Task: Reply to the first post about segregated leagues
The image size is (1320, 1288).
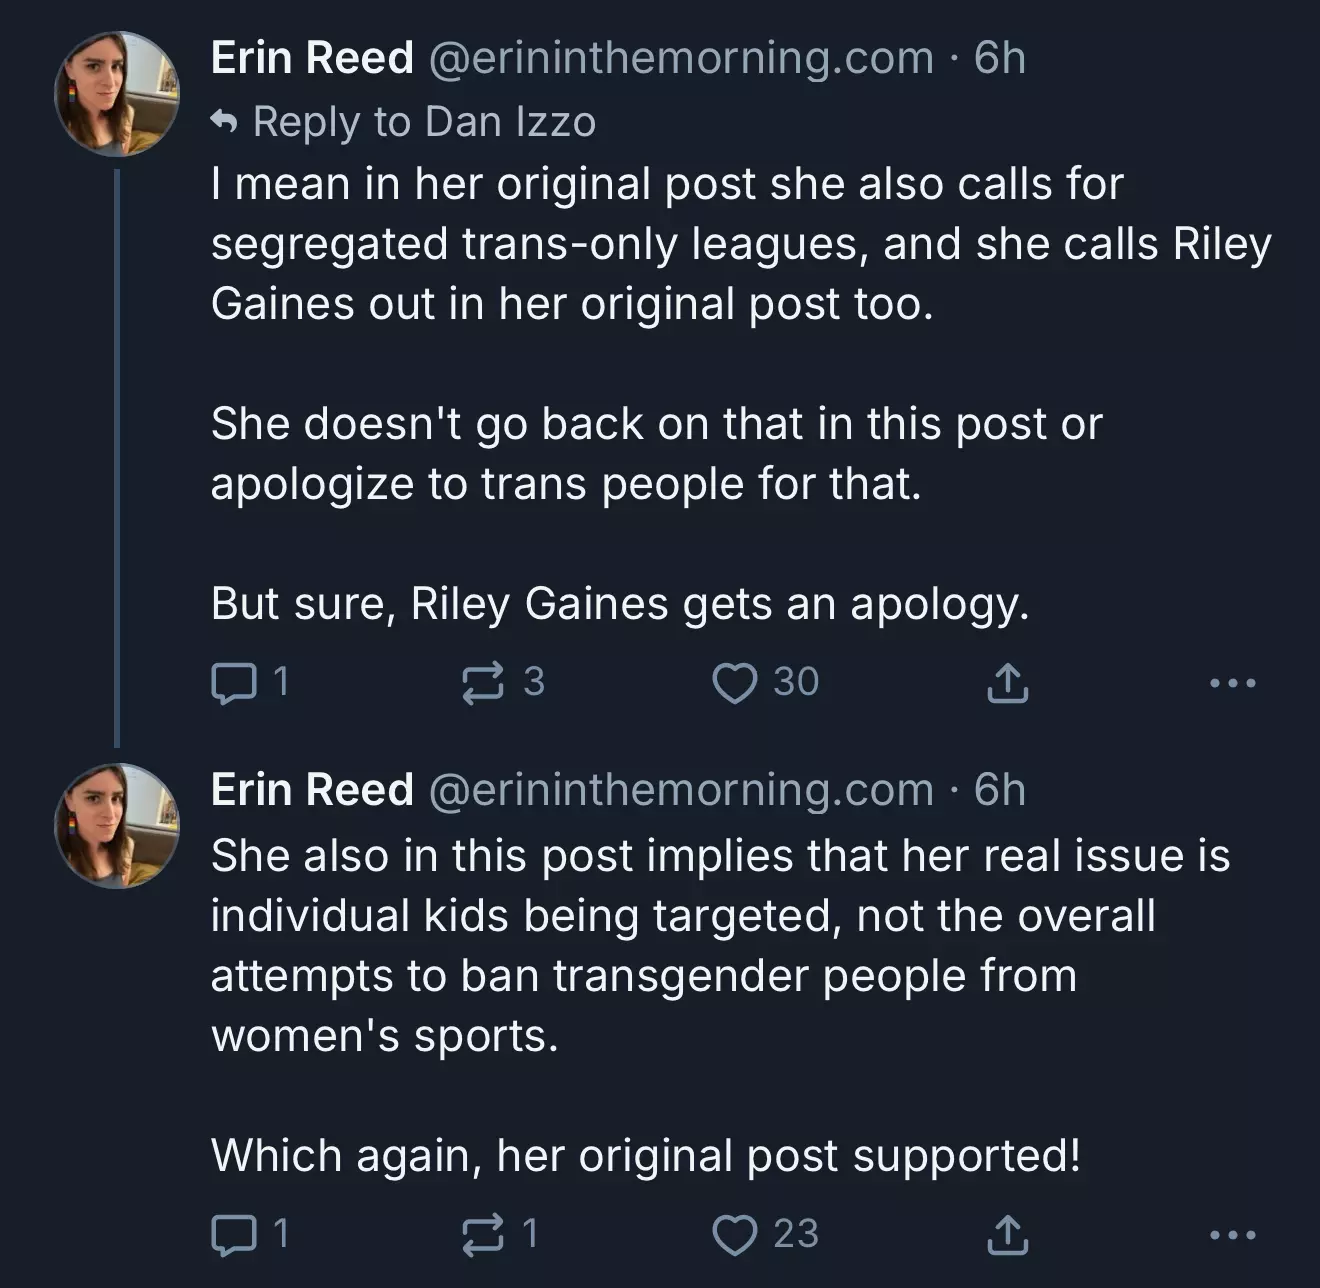Action: click(232, 683)
